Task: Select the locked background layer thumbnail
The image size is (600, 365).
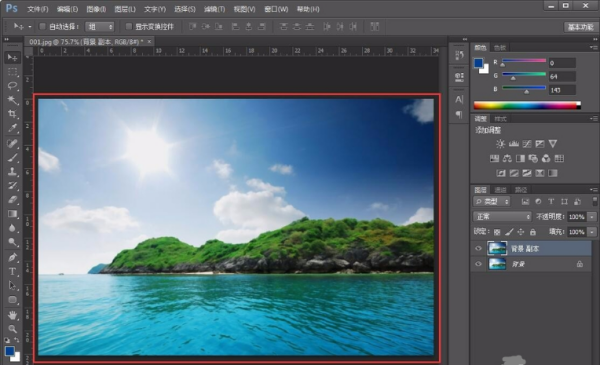Action: click(x=497, y=264)
